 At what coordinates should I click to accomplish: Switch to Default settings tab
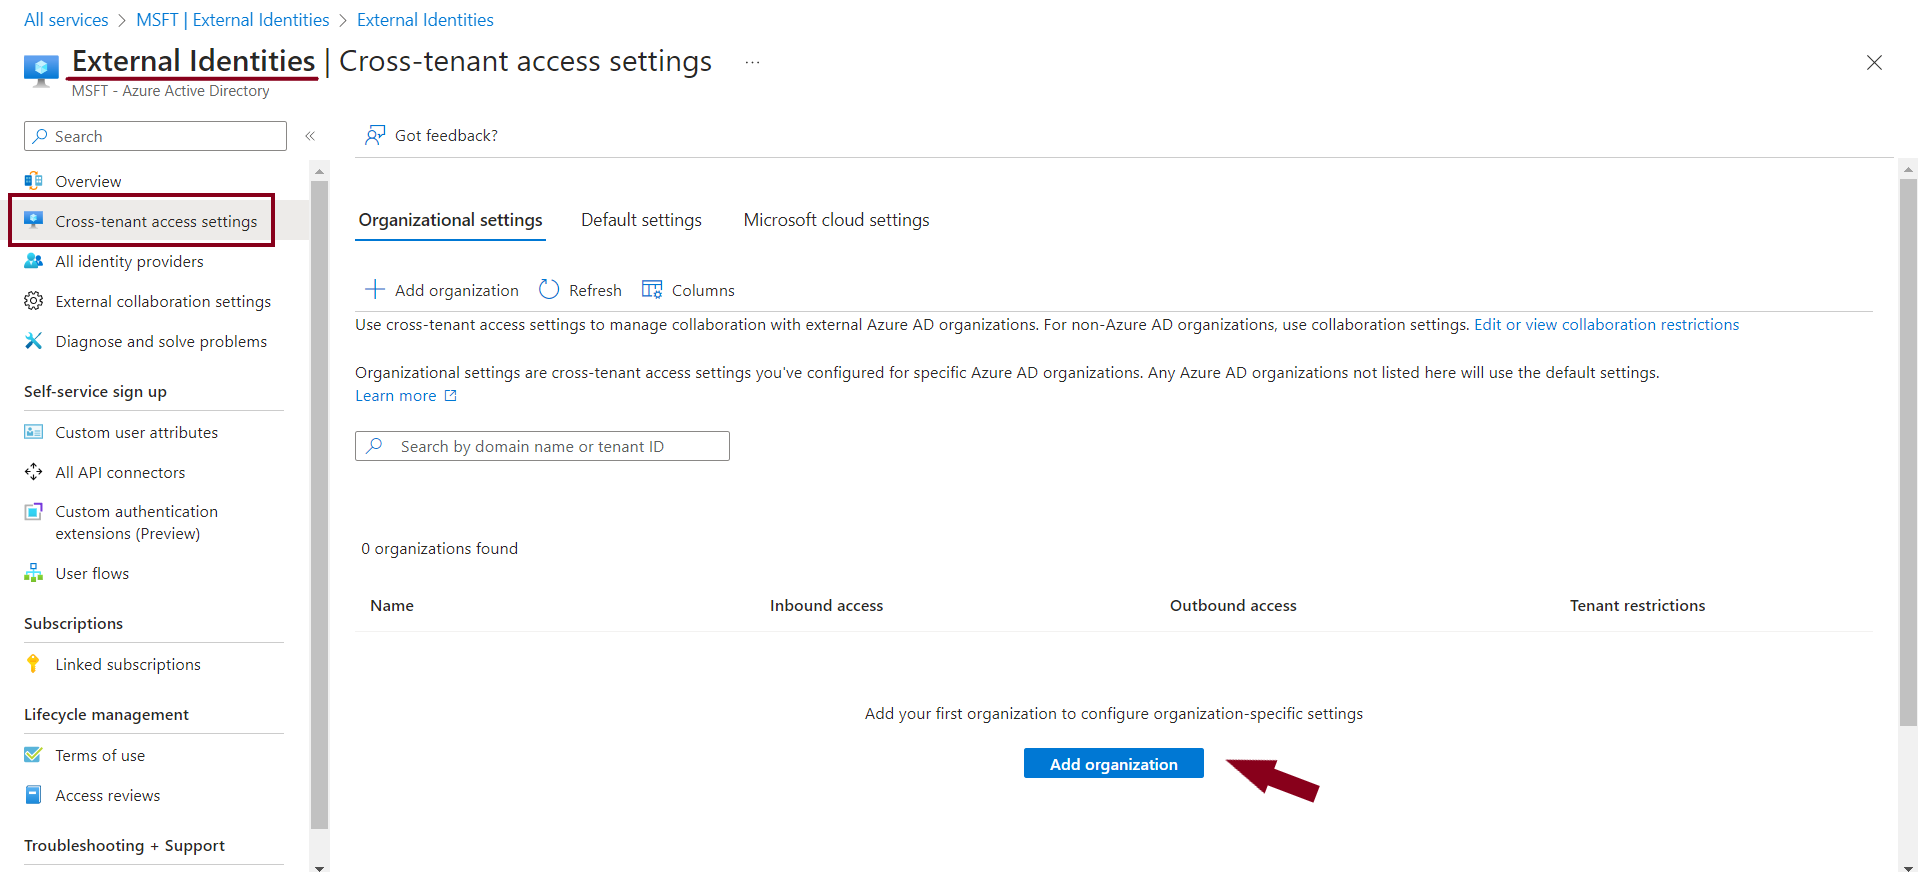tap(641, 220)
